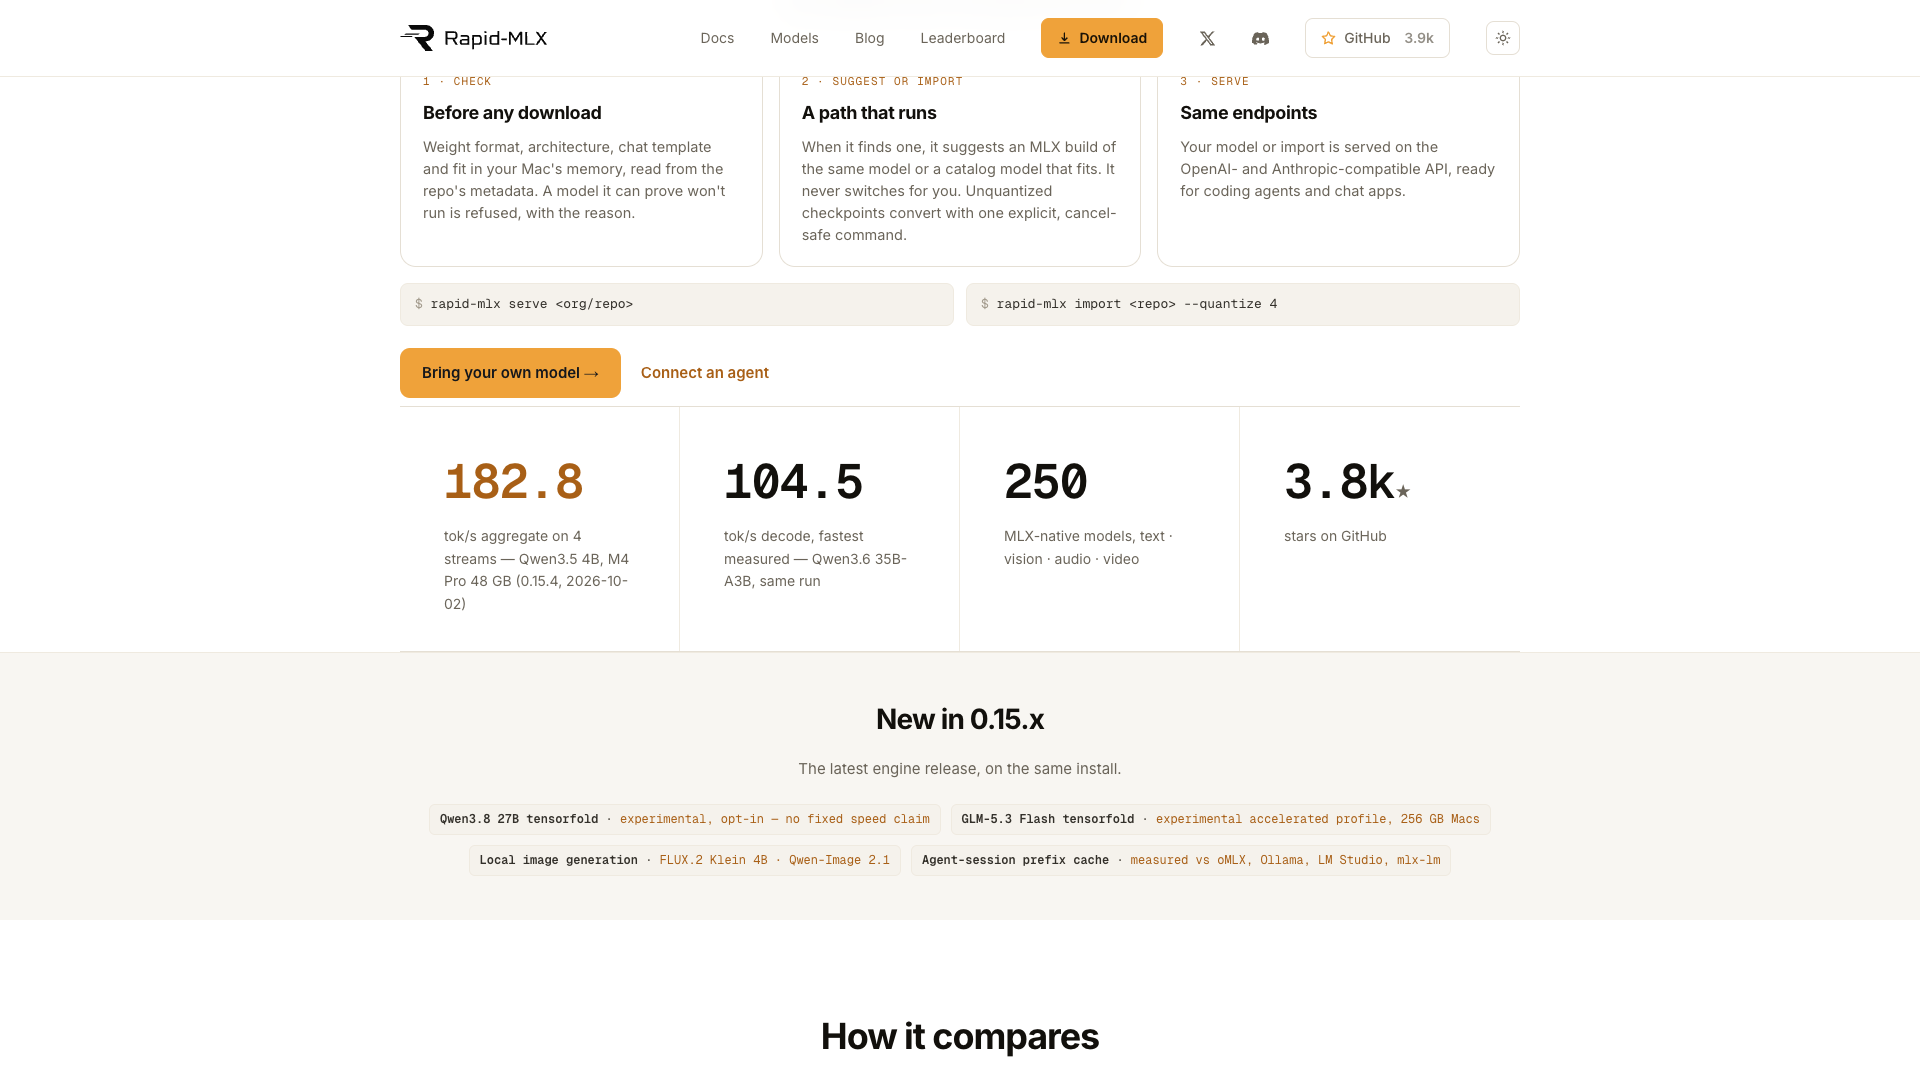Follow the Connect an agent link
This screenshot has width=1920, height=1080.
pyautogui.click(x=704, y=373)
